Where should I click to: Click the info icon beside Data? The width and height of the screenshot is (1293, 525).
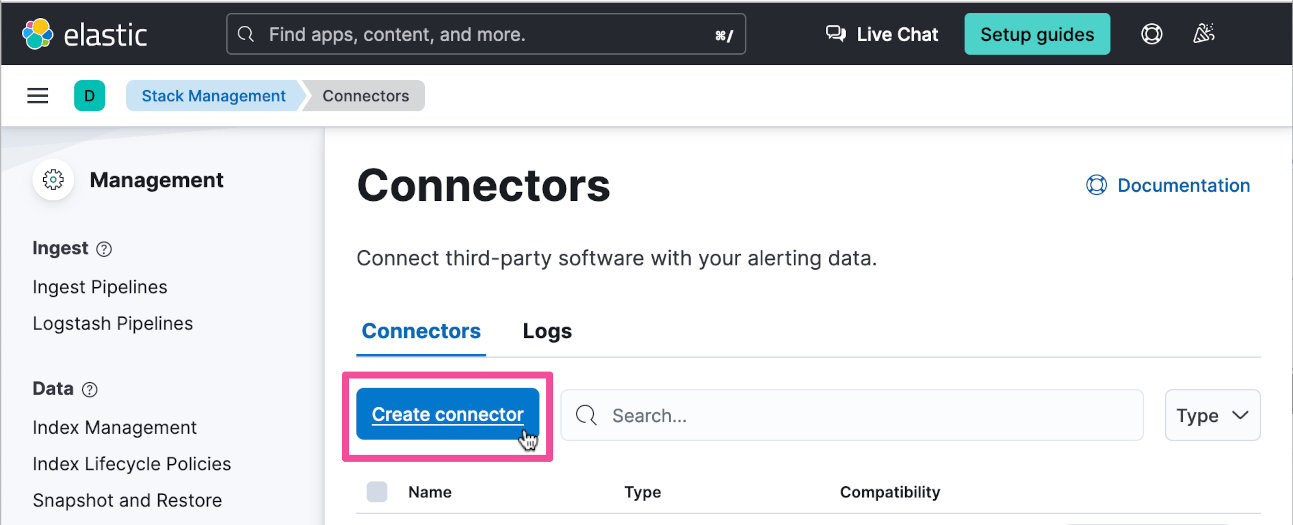click(89, 389)
